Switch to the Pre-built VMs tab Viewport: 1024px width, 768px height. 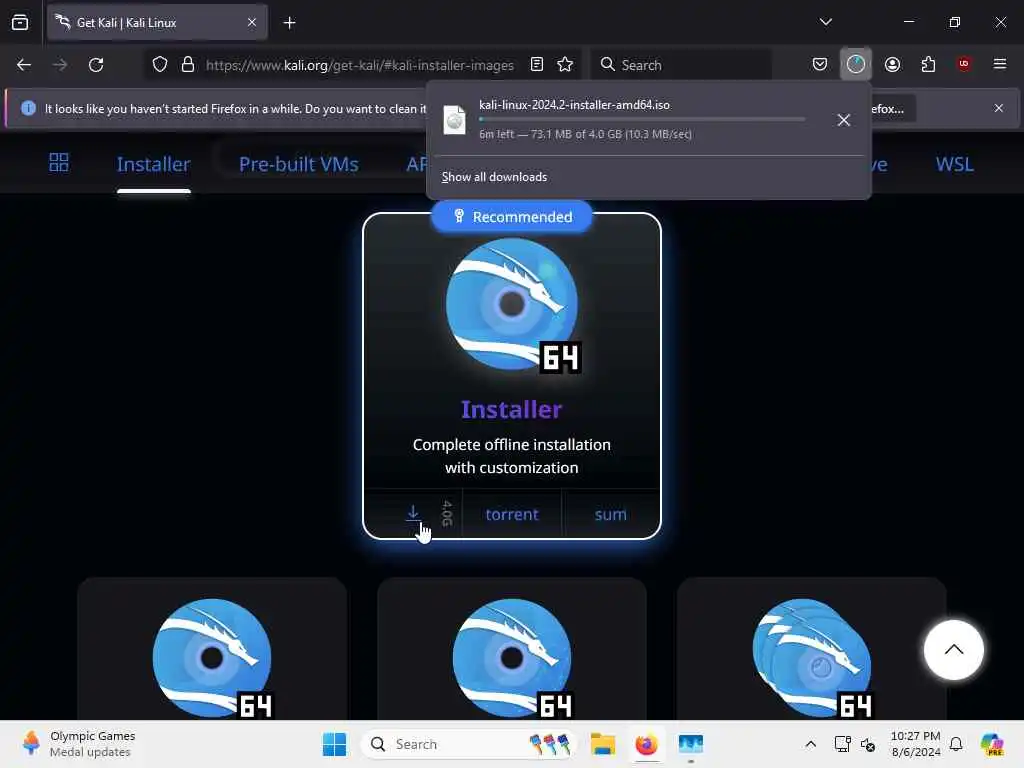tap(298, 165)
